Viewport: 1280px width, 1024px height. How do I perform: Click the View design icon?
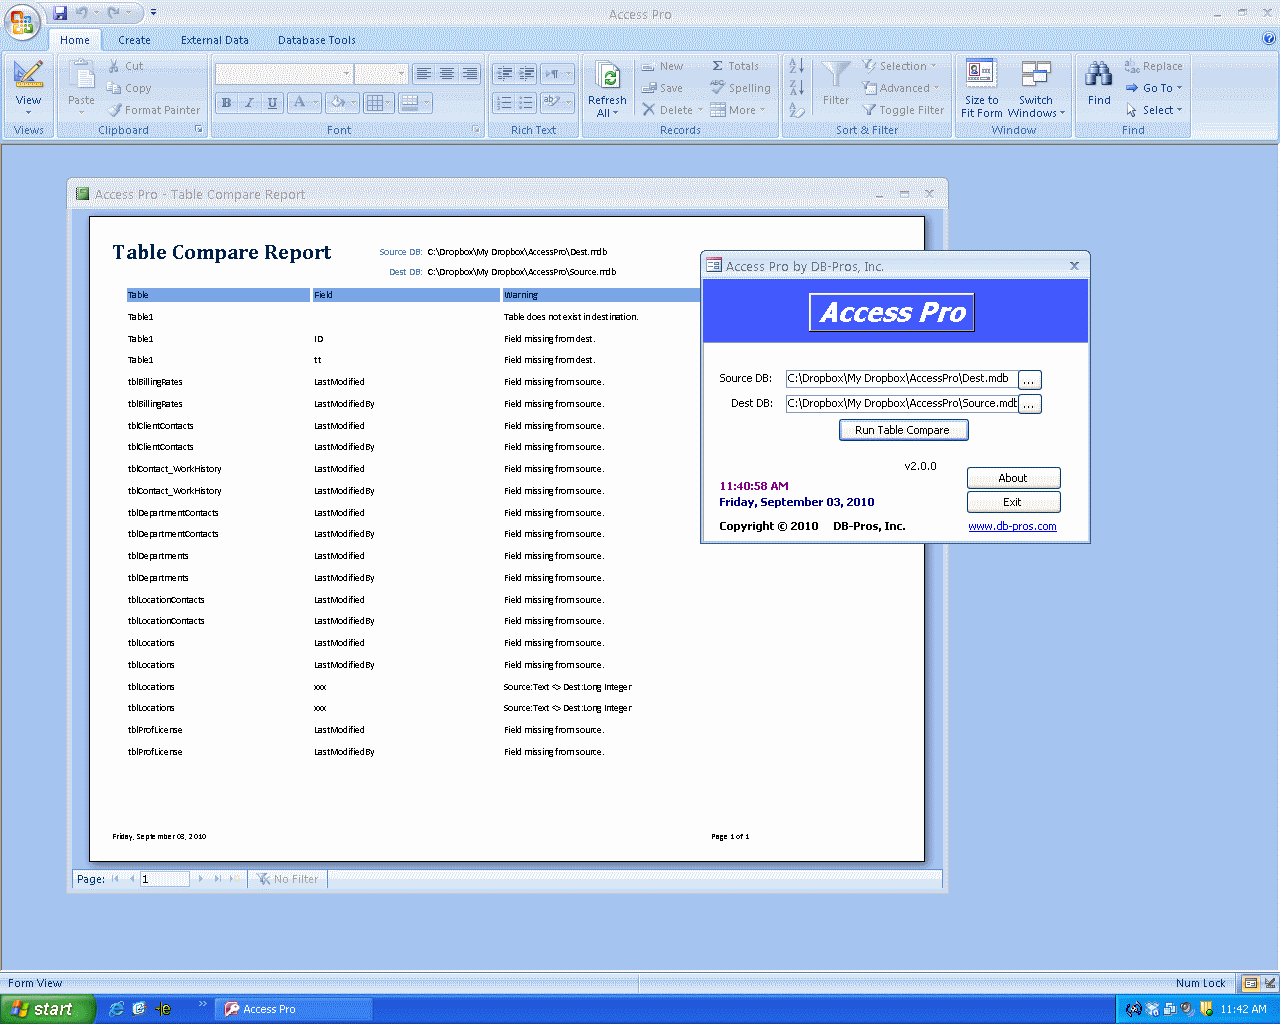point(28,75)
